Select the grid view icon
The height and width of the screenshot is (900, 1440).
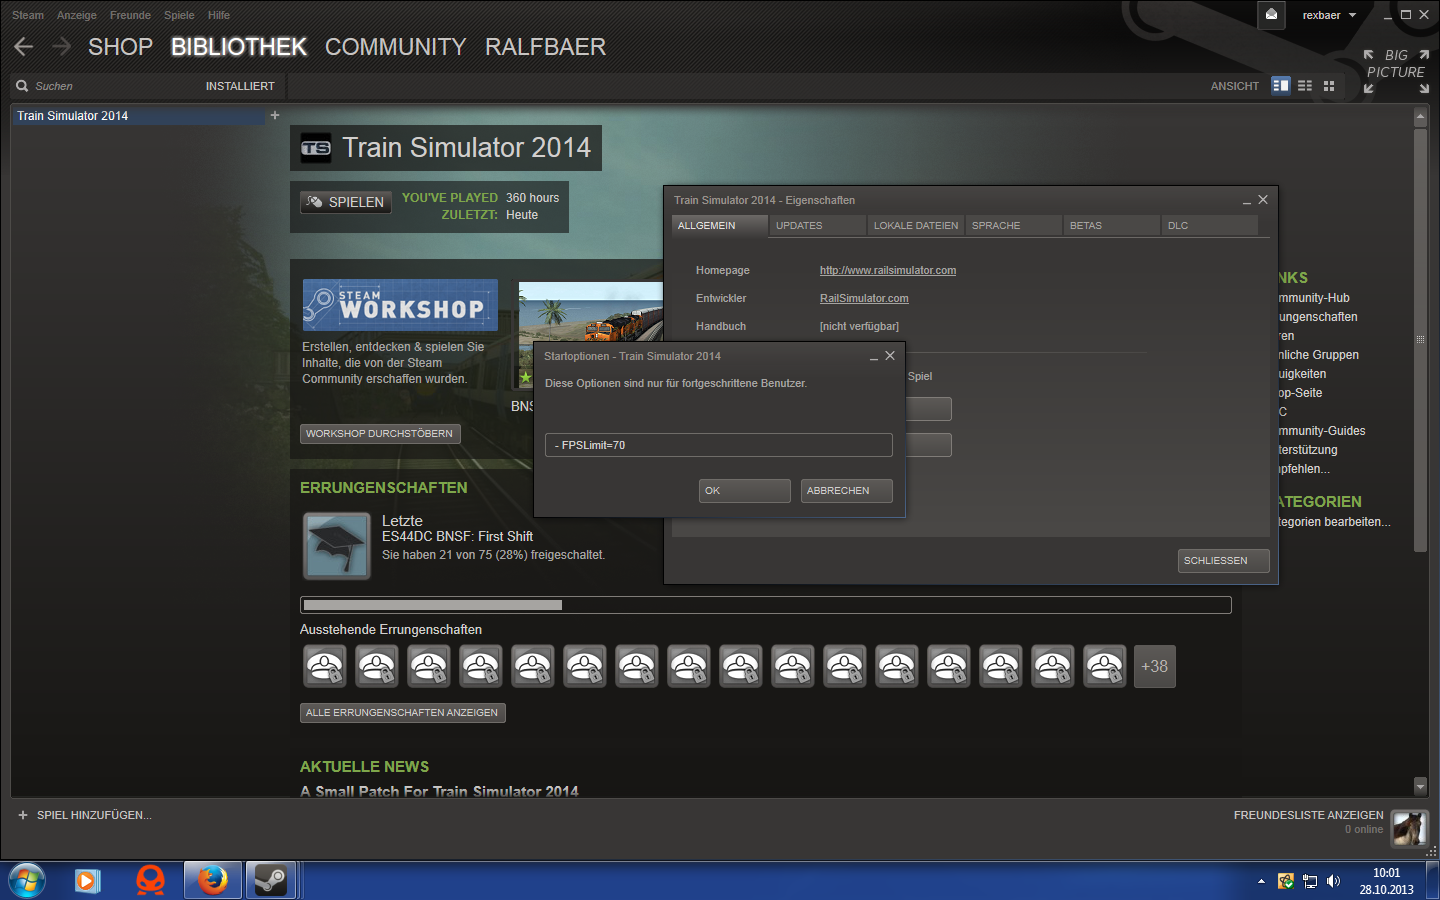coord(1329,86)
